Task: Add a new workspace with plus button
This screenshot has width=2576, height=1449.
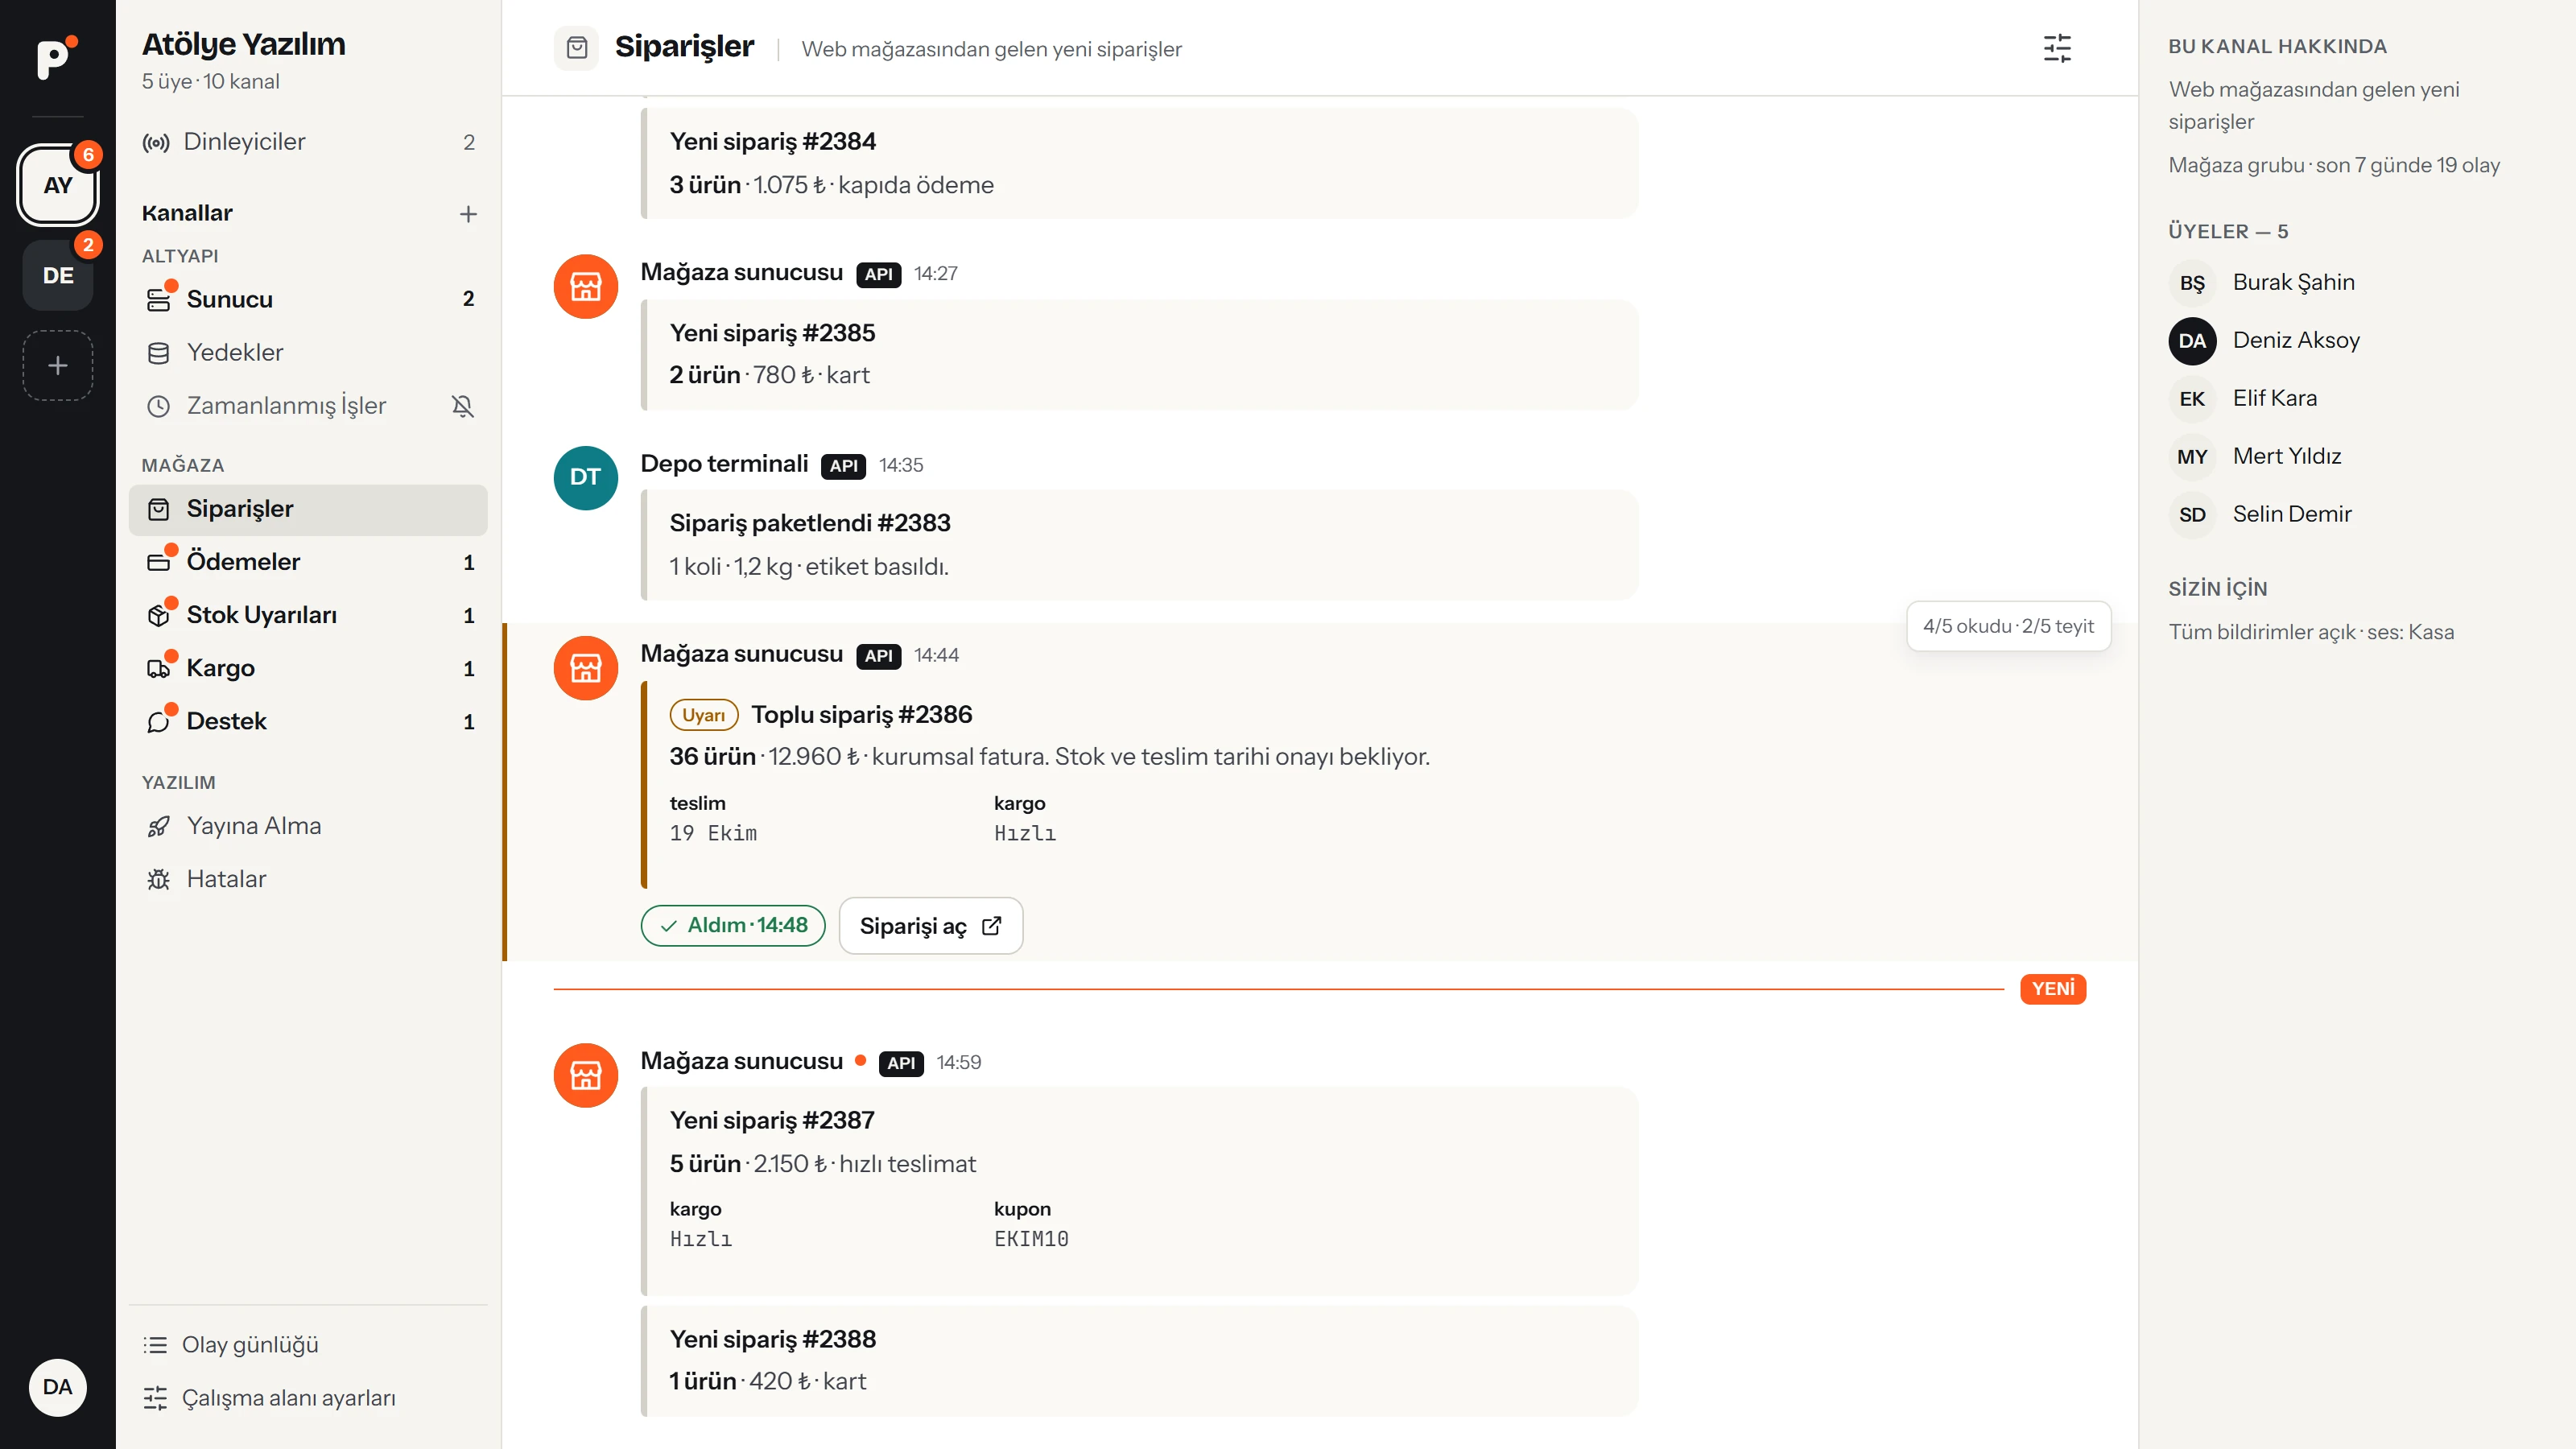Action: [58, 365]
